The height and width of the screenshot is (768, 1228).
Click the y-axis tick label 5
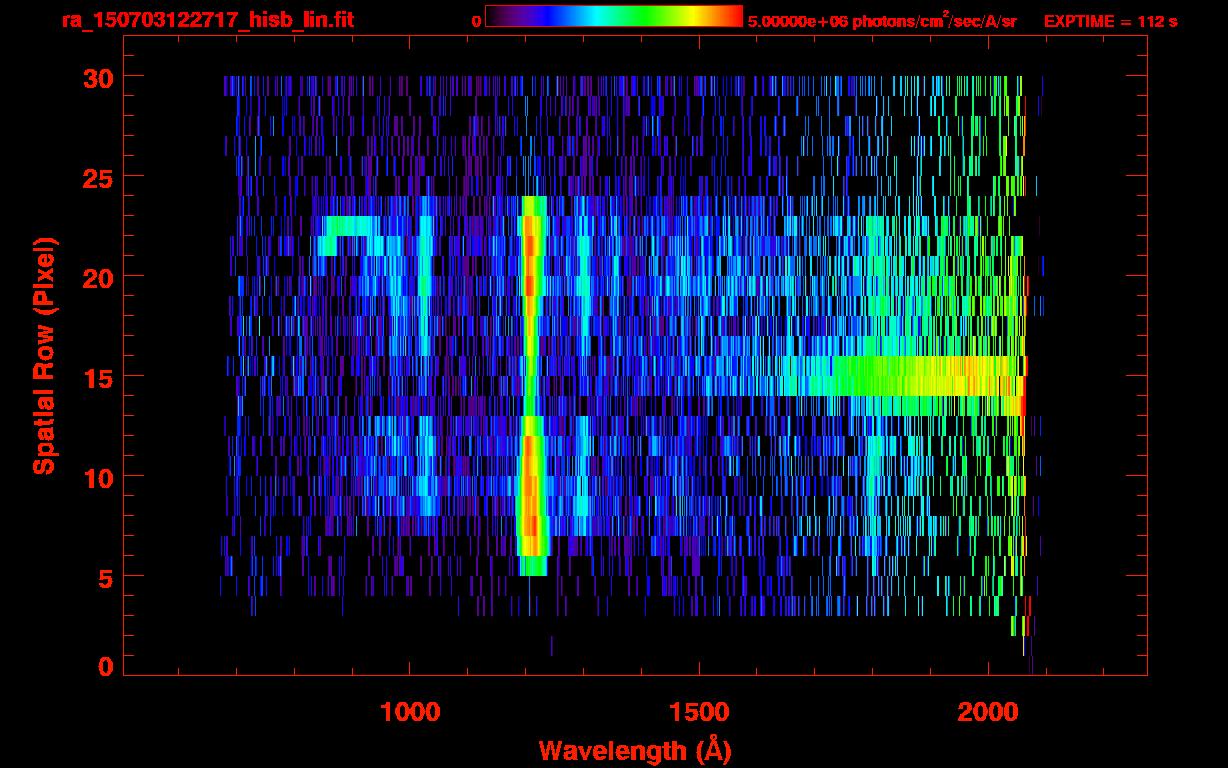click(x=104, y=577)
